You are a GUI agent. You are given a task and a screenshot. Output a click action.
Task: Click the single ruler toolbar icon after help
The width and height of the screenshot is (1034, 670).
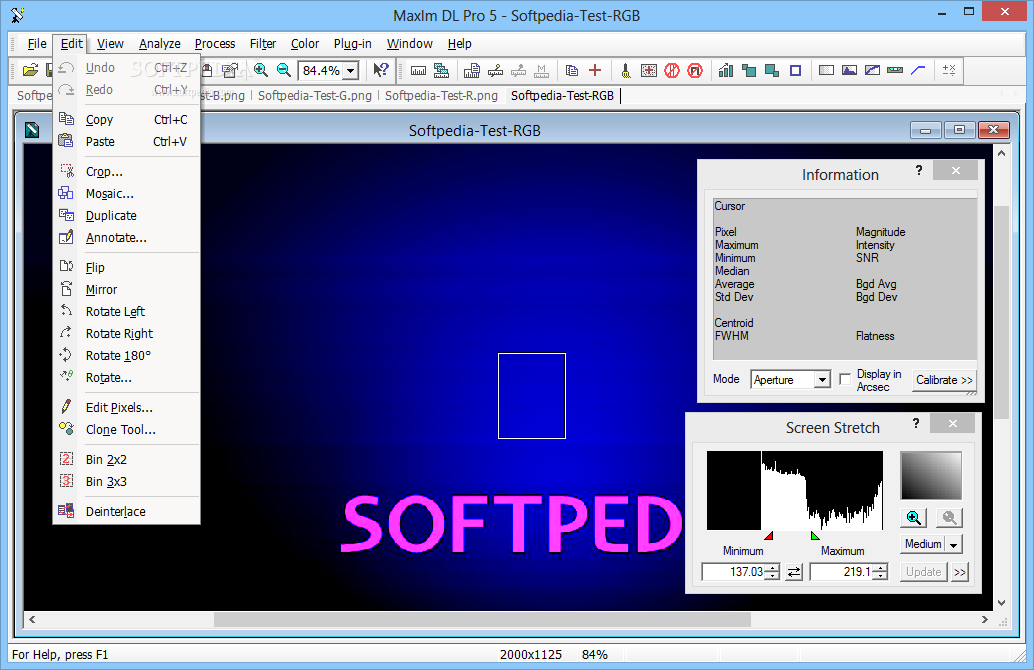click(418, 70)
